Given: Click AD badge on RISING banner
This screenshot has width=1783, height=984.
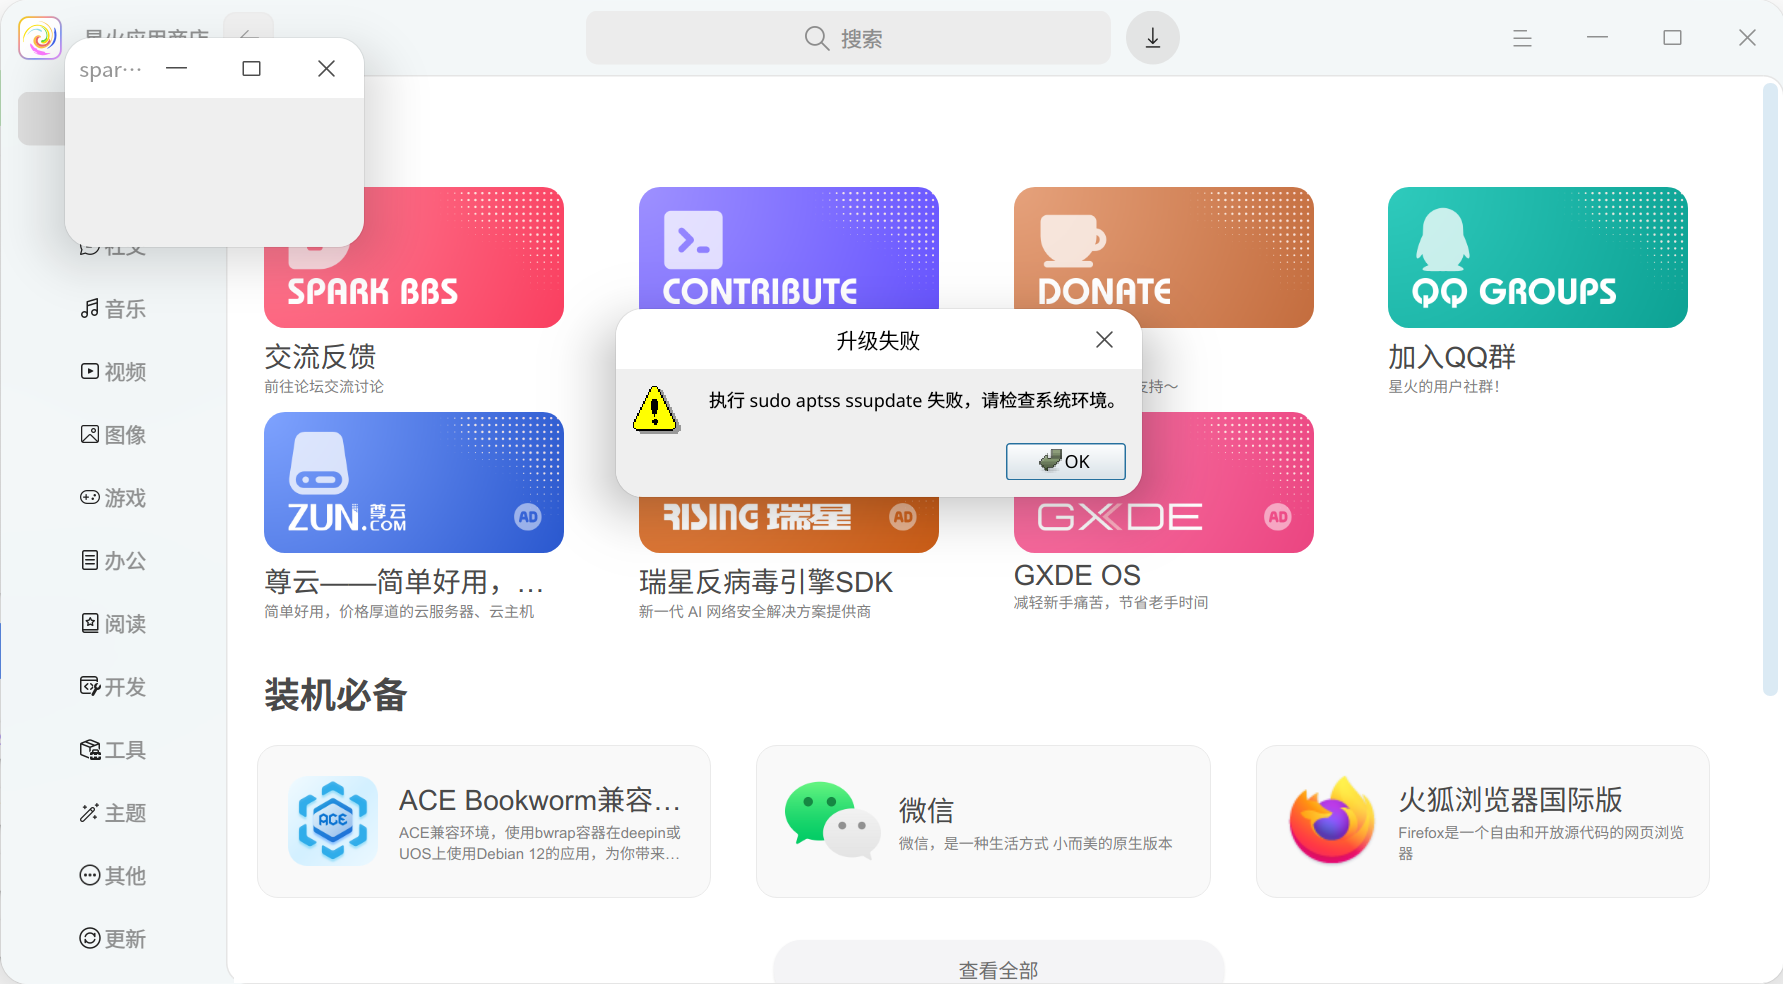Looking at the screenshot, I should point(903,517).
